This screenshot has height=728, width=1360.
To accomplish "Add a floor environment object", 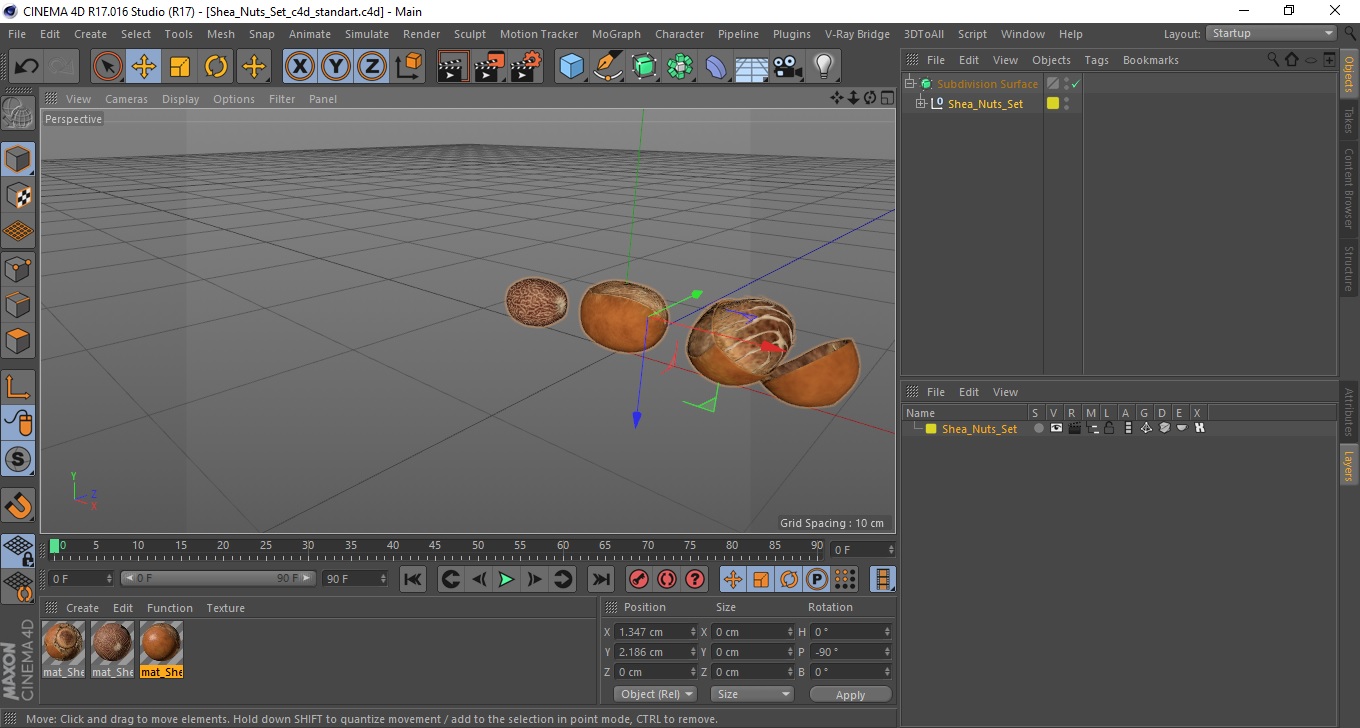I will (751, 67).
